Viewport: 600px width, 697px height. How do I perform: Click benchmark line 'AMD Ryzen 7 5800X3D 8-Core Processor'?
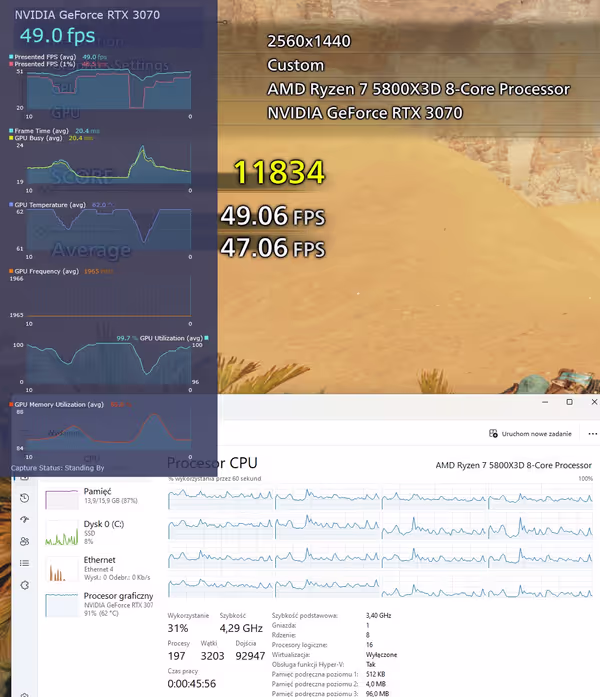coord(418,89)
